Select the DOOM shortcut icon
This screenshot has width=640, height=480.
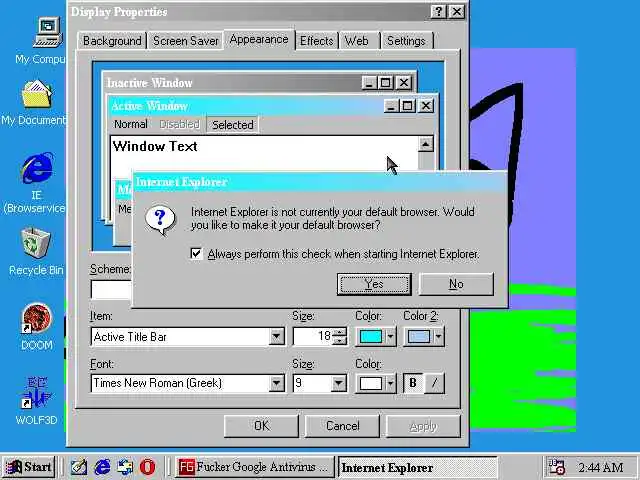[x=37, y=318]
